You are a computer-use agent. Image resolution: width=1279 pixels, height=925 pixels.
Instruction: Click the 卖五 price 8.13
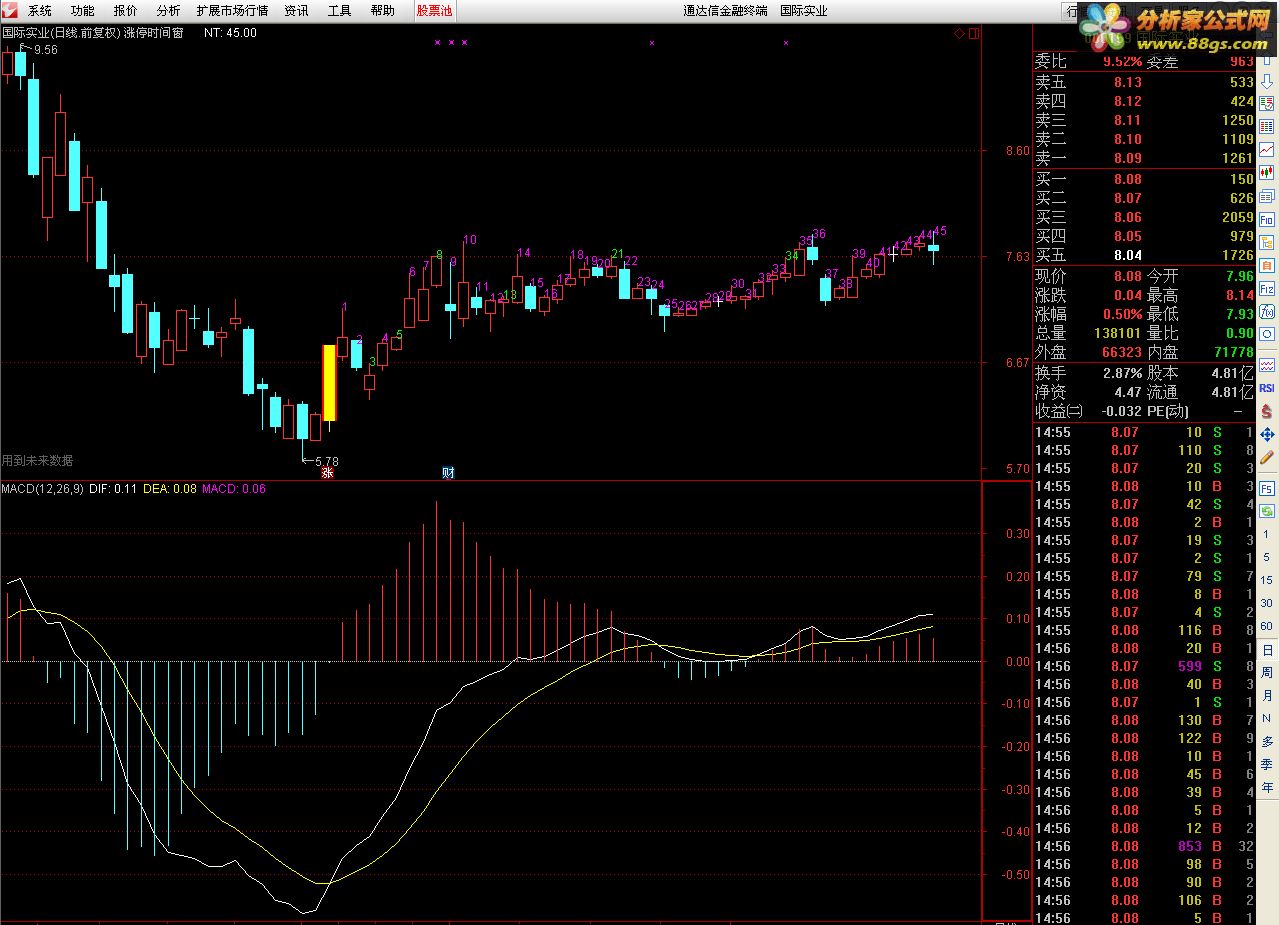click(x=1127, y=83)
